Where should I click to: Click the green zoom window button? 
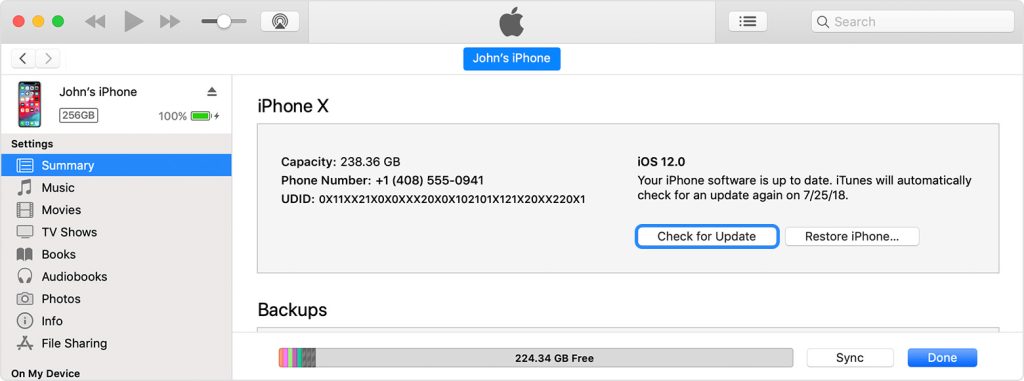click(58, 22)
